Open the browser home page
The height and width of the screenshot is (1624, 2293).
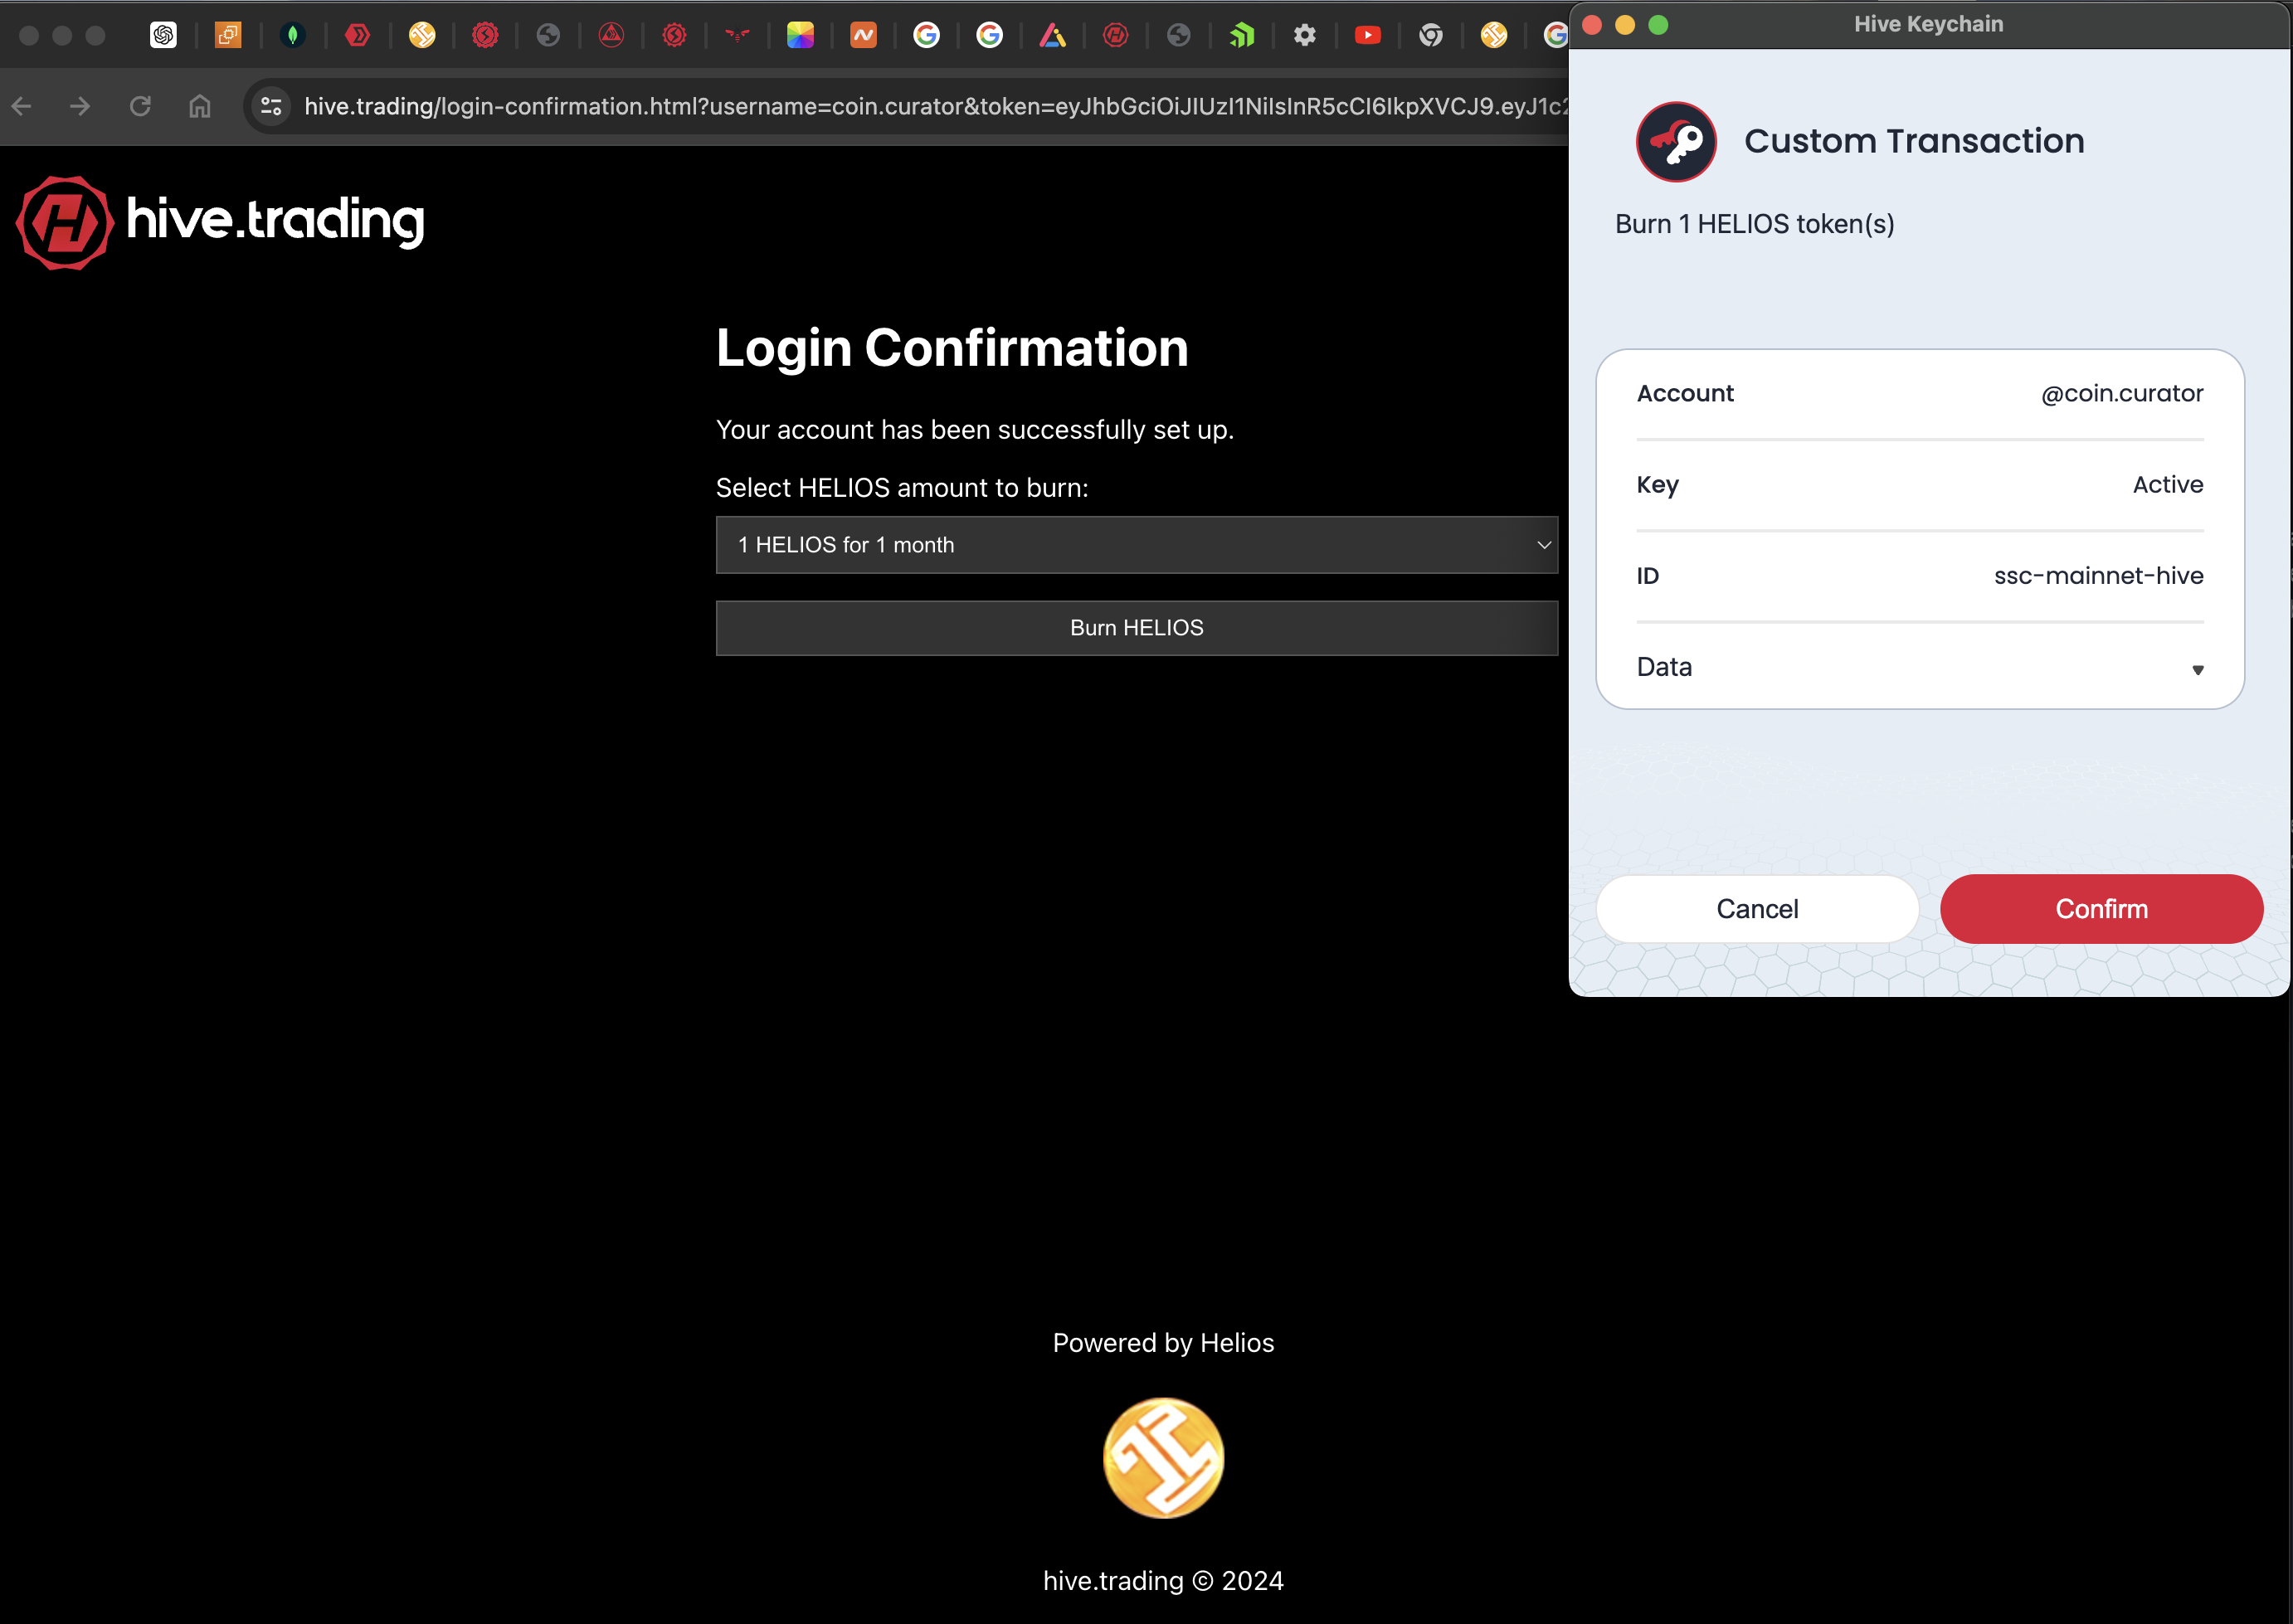[200, 106]
